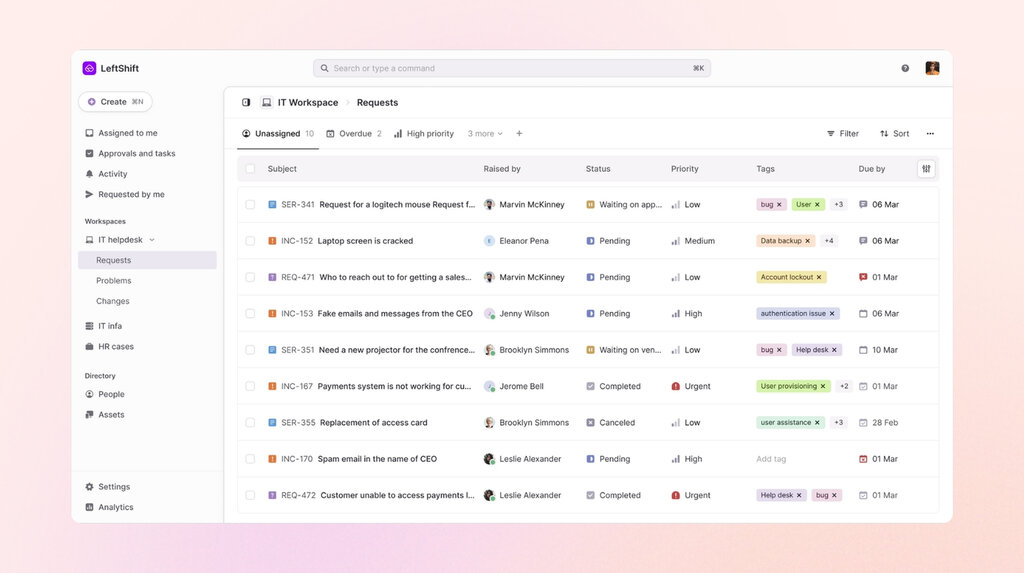1024x573 pixels.
Task: Toggle the sidebar collapse icon
Action: (246, 102)
